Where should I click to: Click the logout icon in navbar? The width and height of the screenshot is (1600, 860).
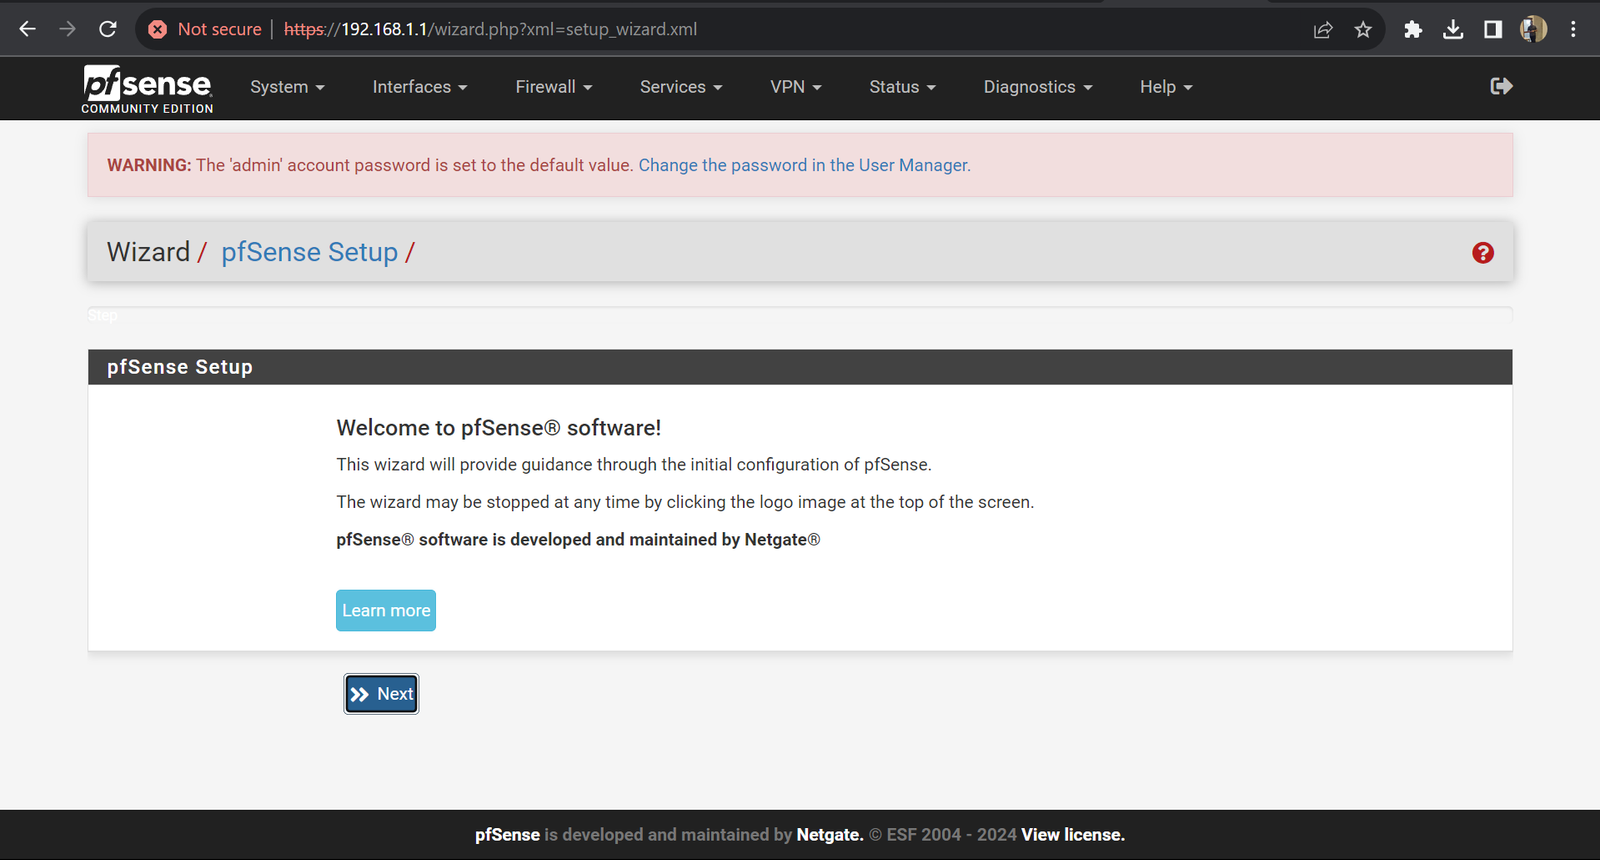1501,87
